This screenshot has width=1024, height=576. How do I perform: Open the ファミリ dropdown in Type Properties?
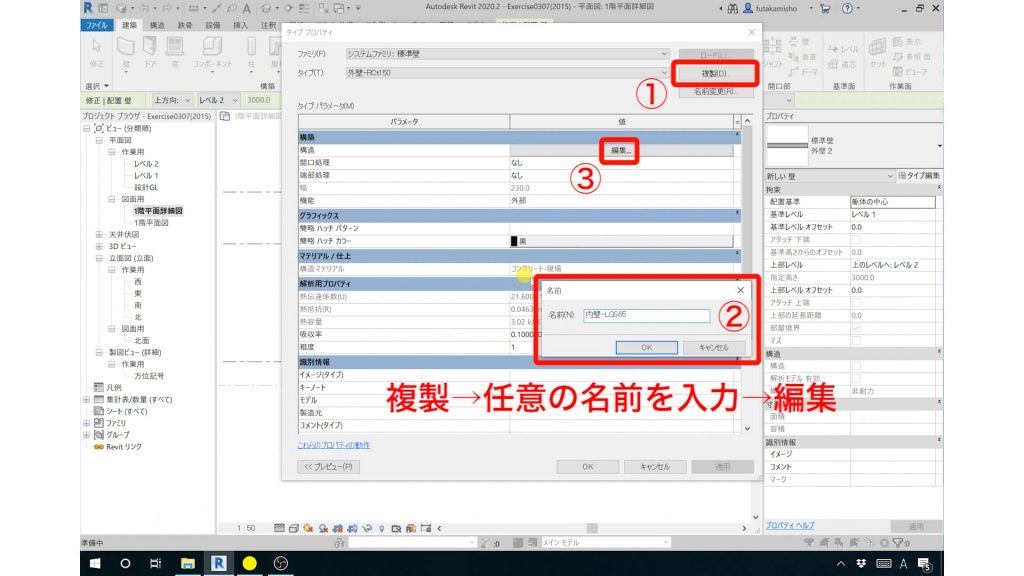(x=662, y=53)
